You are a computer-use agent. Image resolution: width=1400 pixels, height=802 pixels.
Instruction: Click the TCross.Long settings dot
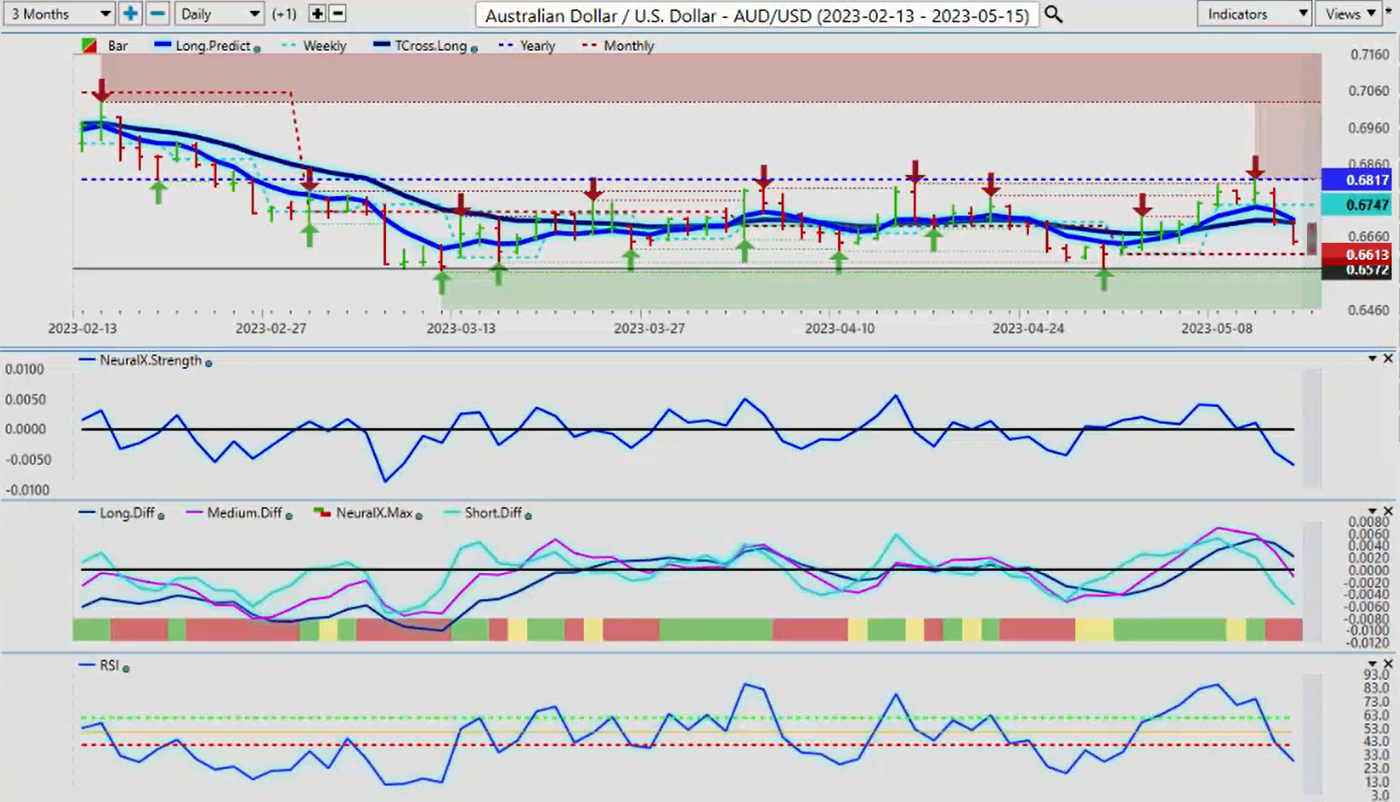tap(473, 48)
